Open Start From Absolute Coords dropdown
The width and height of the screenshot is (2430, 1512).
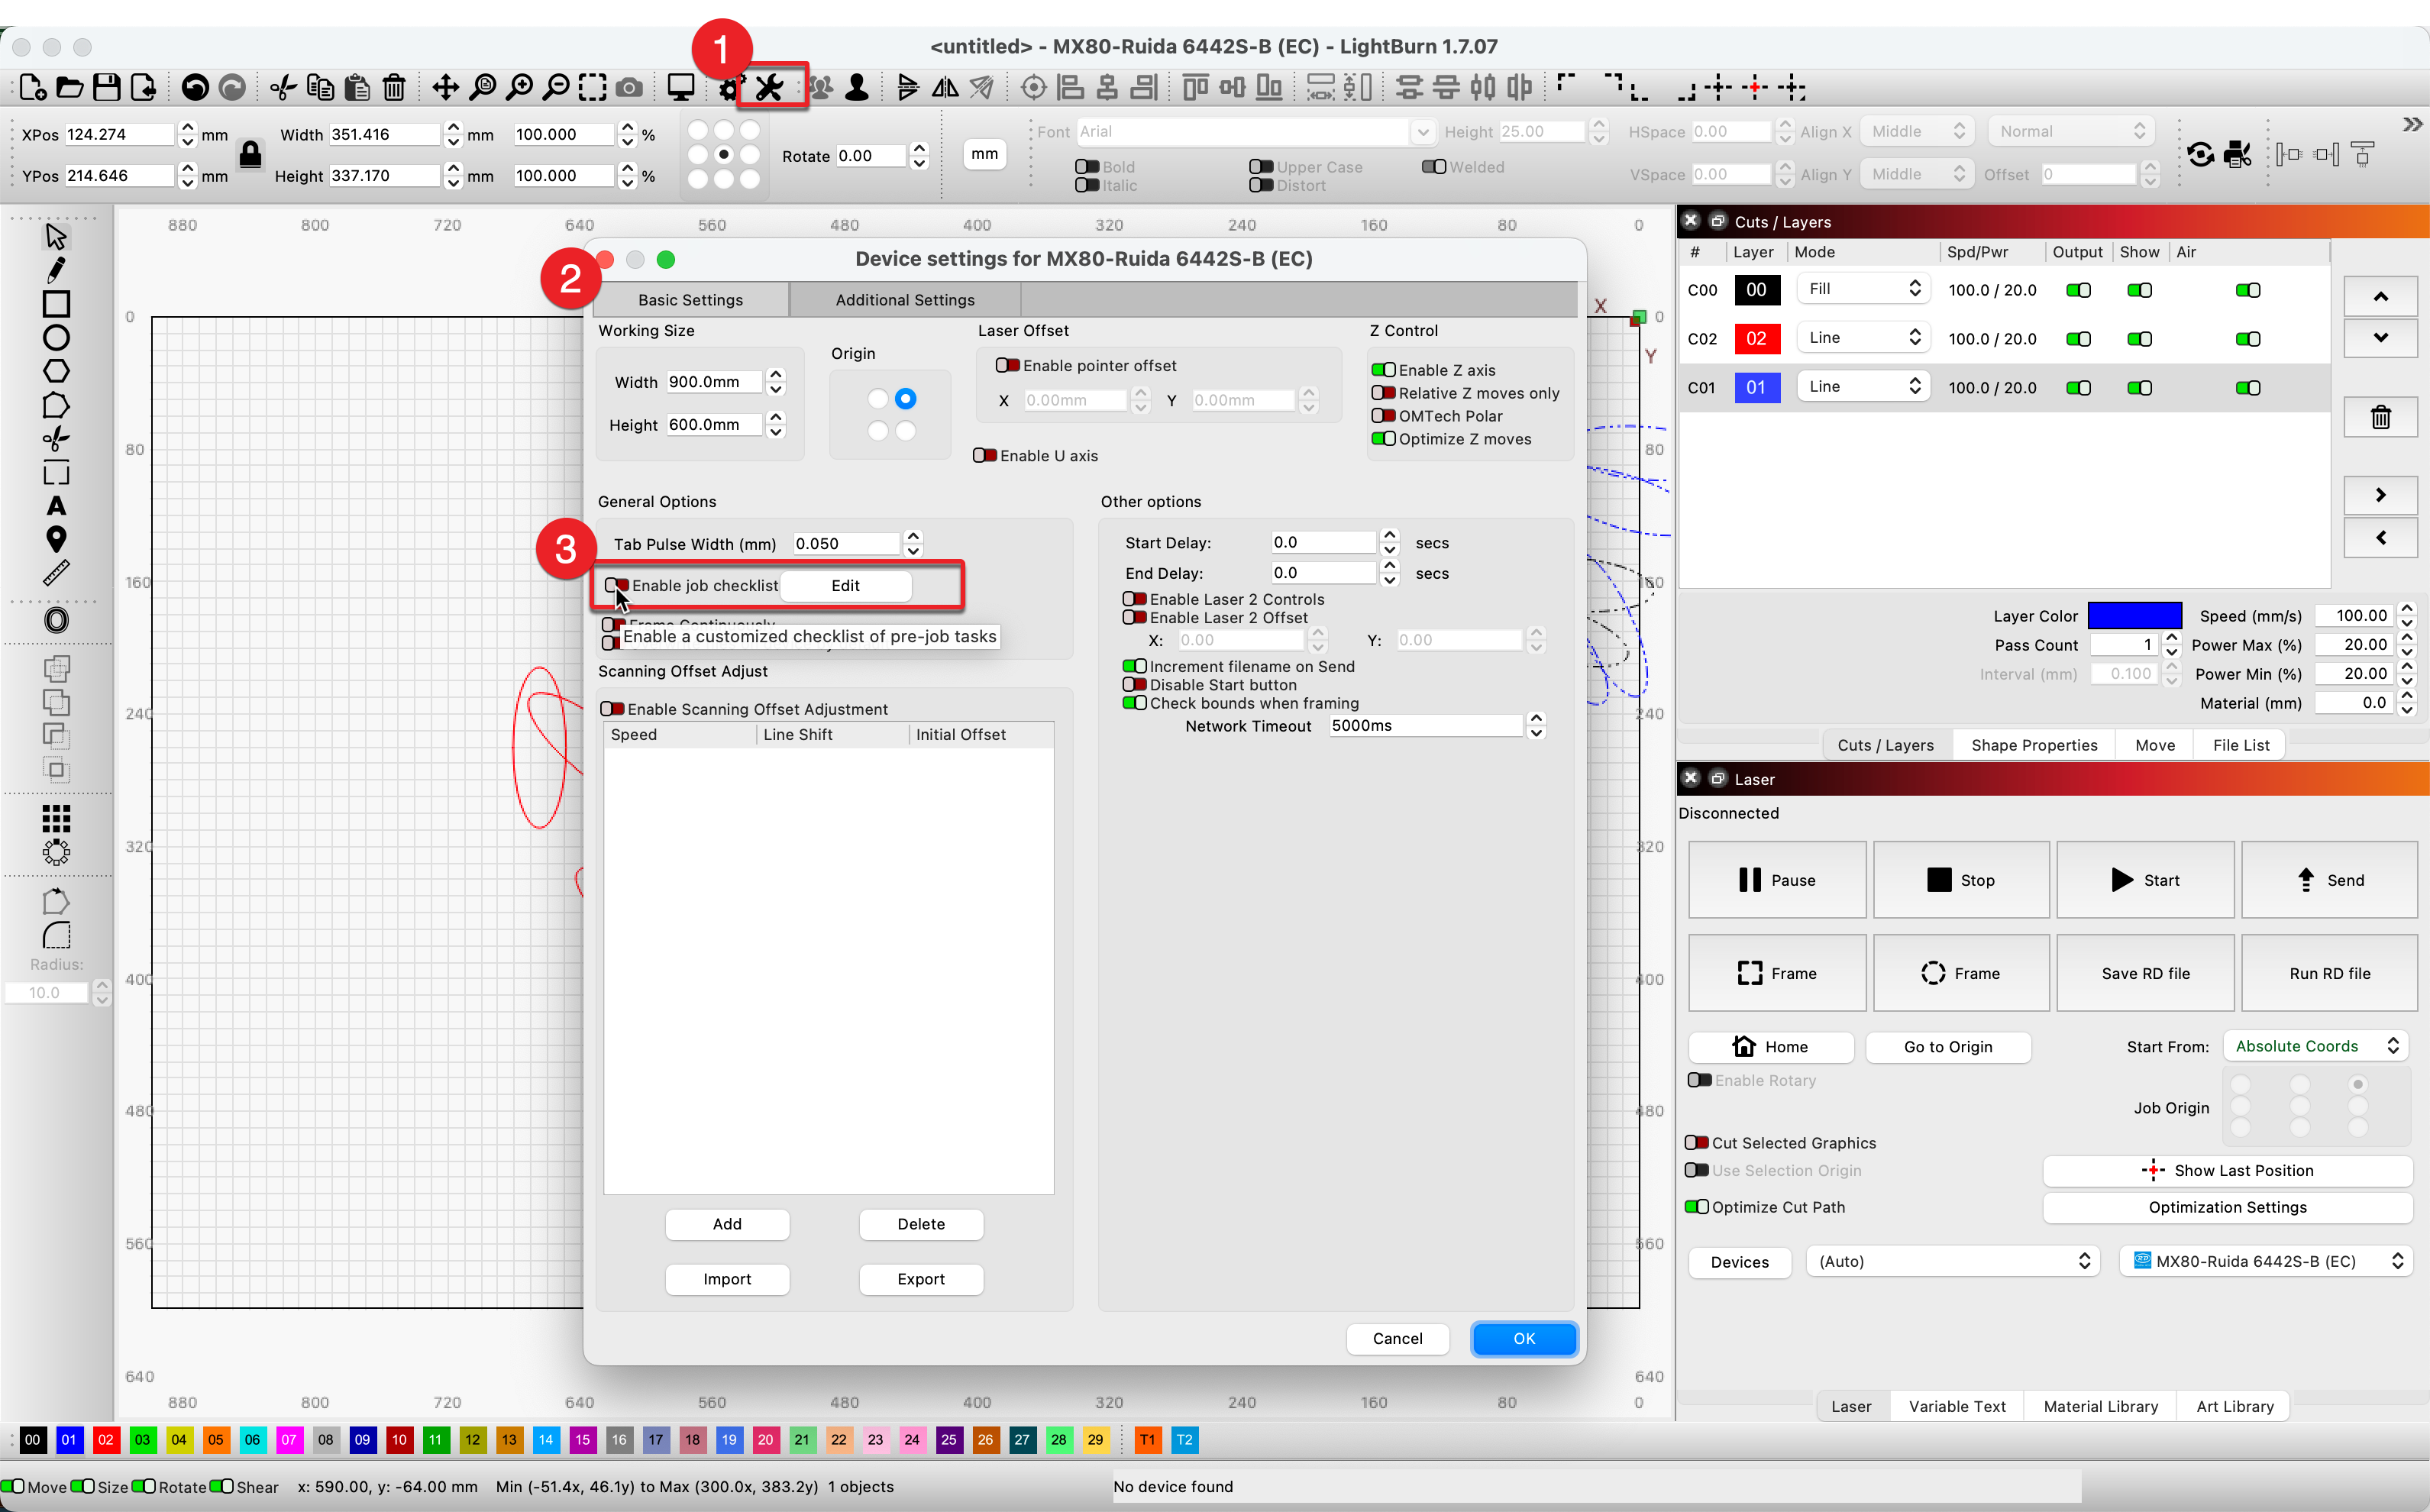[2315, 1046]
